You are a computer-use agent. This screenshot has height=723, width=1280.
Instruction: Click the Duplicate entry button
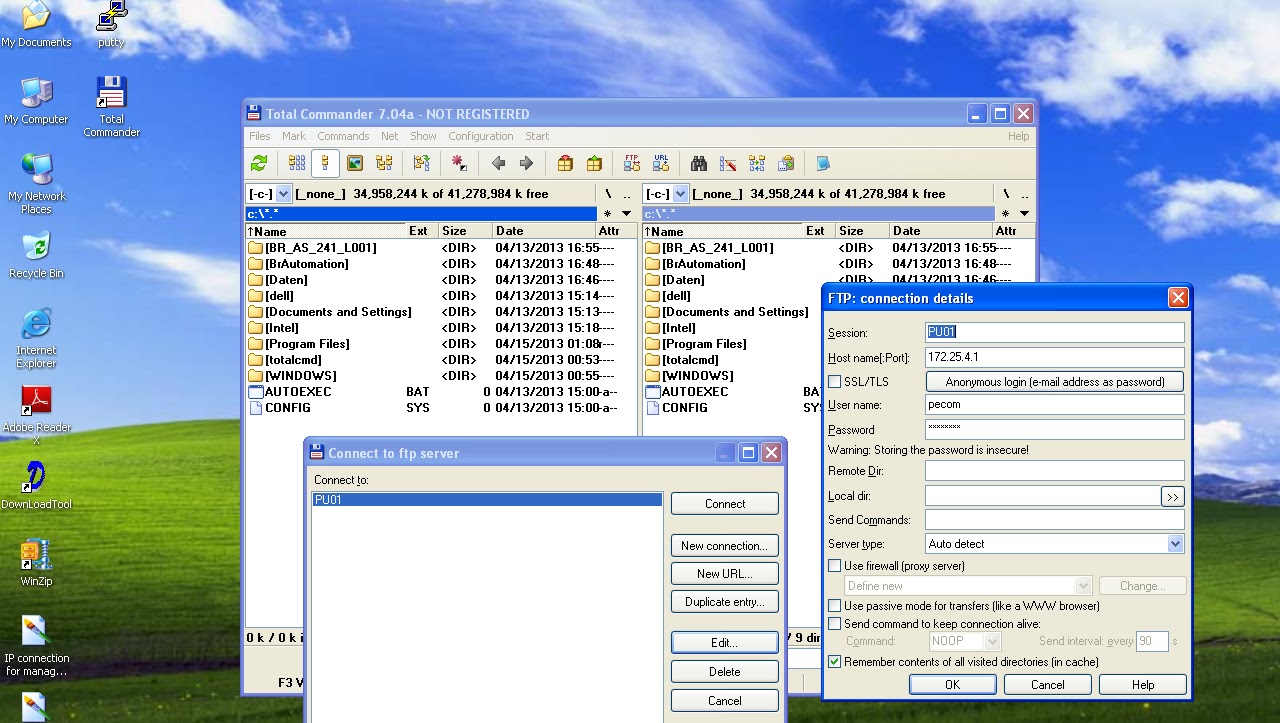tap(724, 601)
